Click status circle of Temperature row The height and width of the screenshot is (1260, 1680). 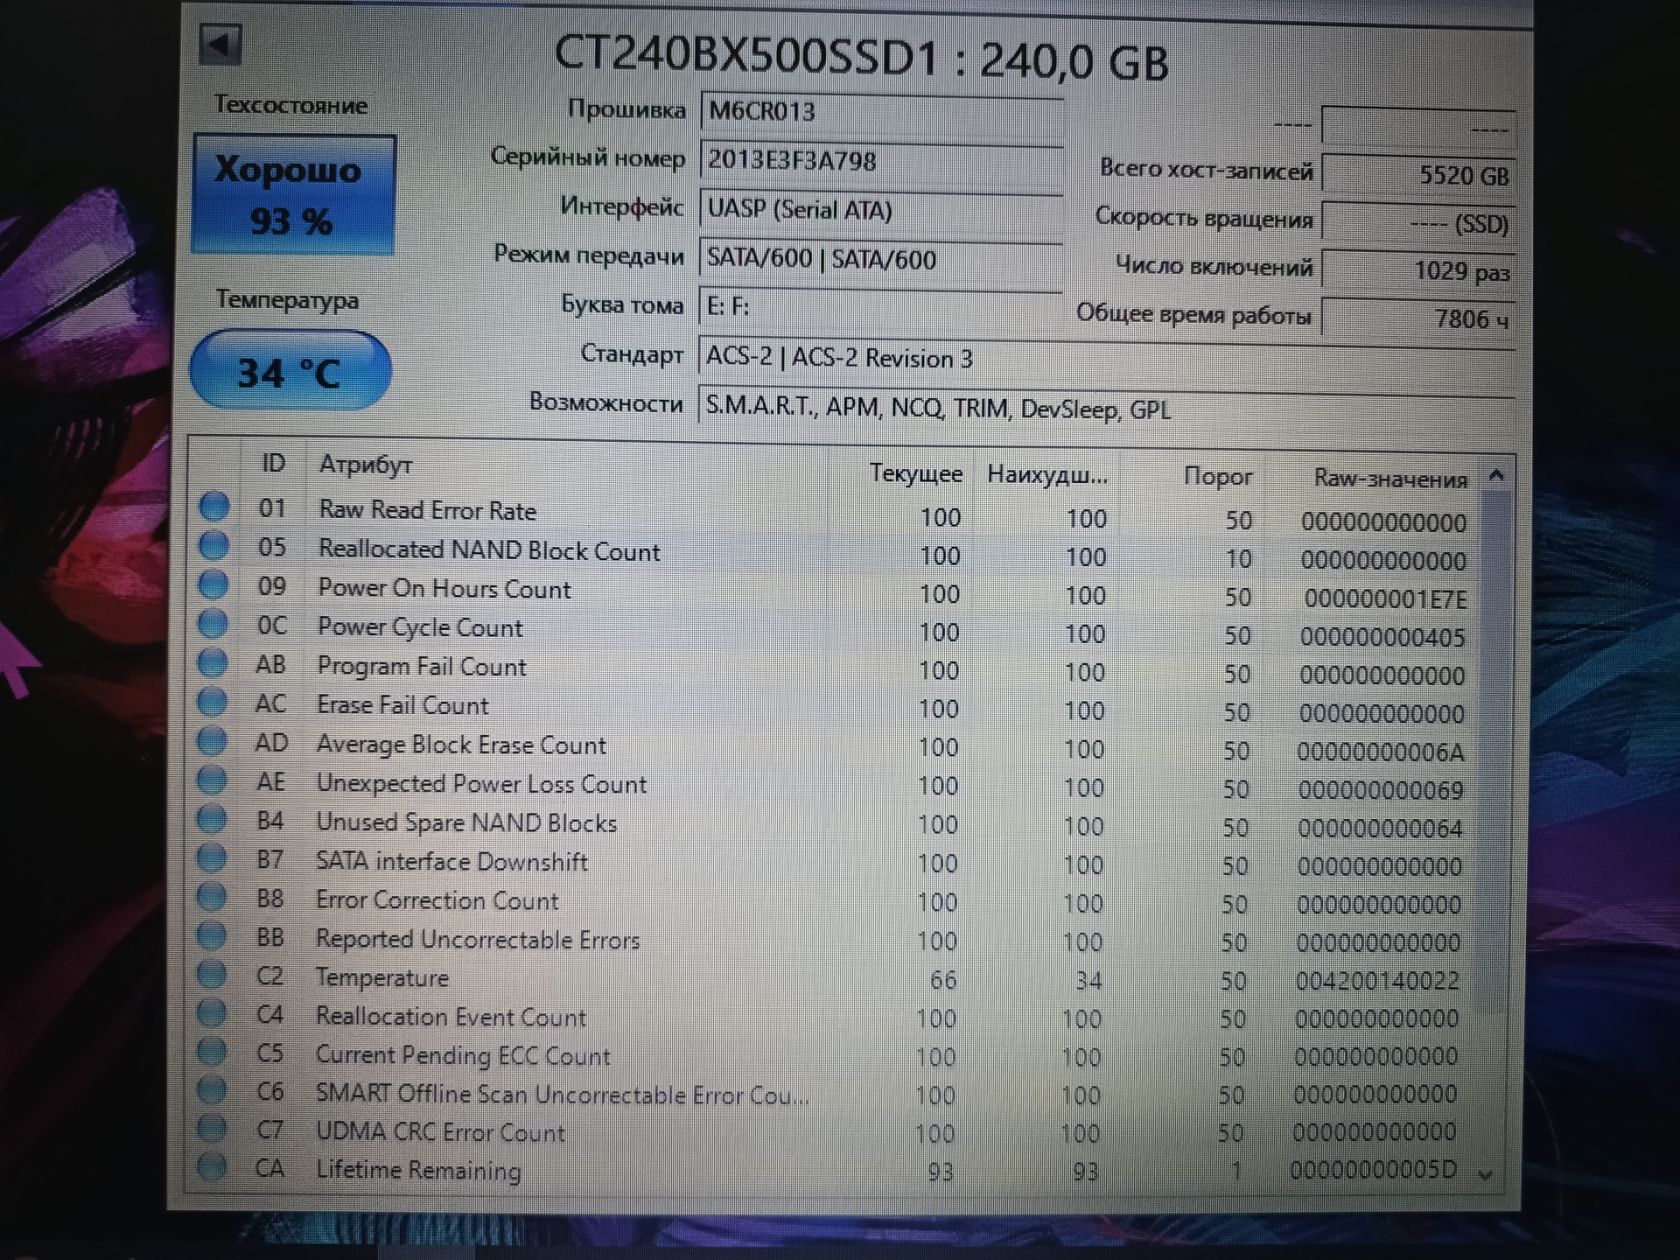point(212,973)
